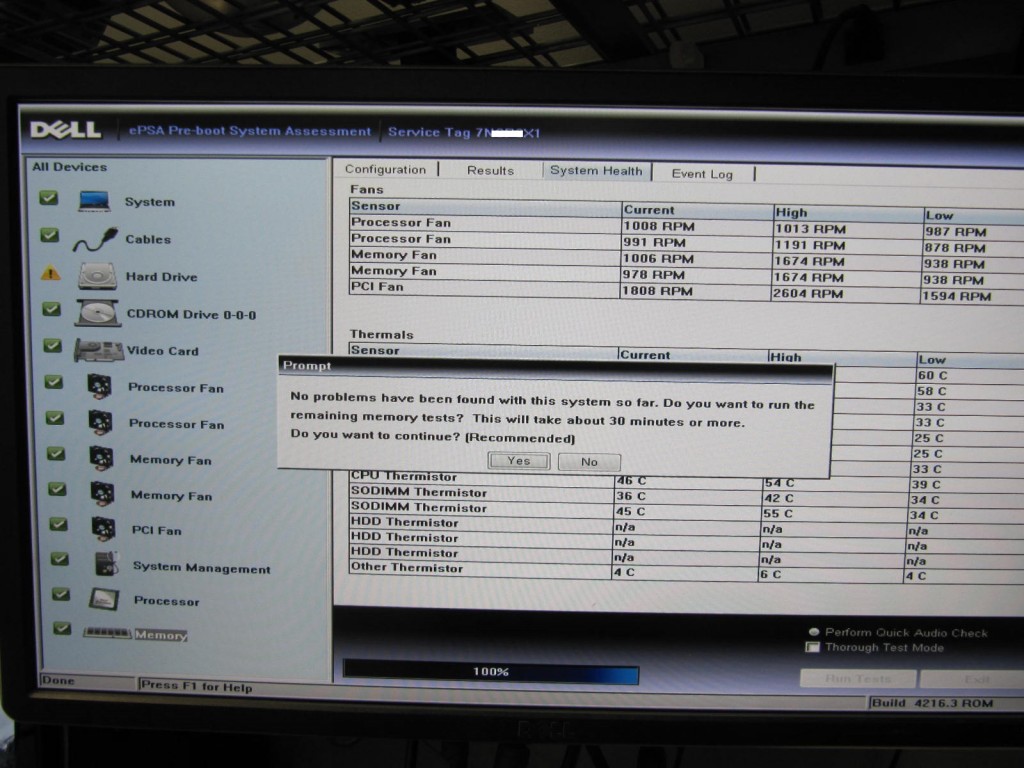1024x768 pixels.
Task: Click the Processor status checkmark
Action: pos(61,594)
